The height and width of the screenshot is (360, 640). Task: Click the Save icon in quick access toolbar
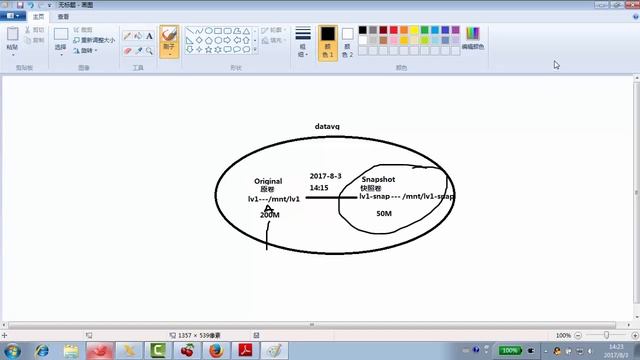pos(20,5)
